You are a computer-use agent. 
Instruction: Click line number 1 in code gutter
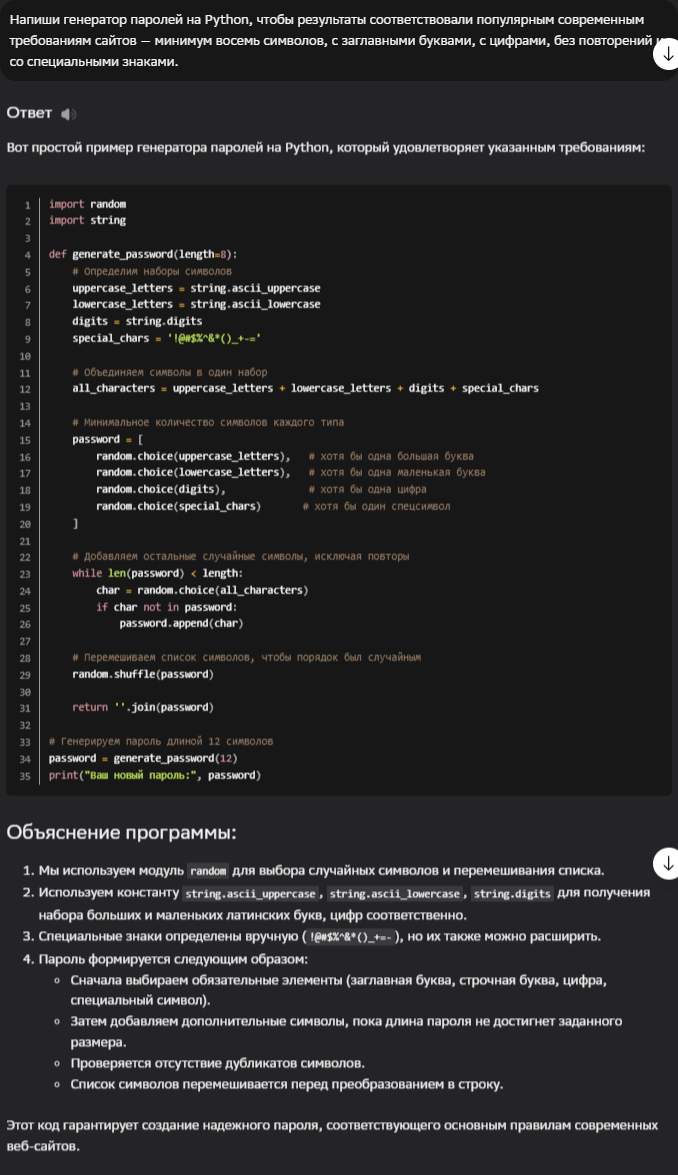click(x=27, y=204)
